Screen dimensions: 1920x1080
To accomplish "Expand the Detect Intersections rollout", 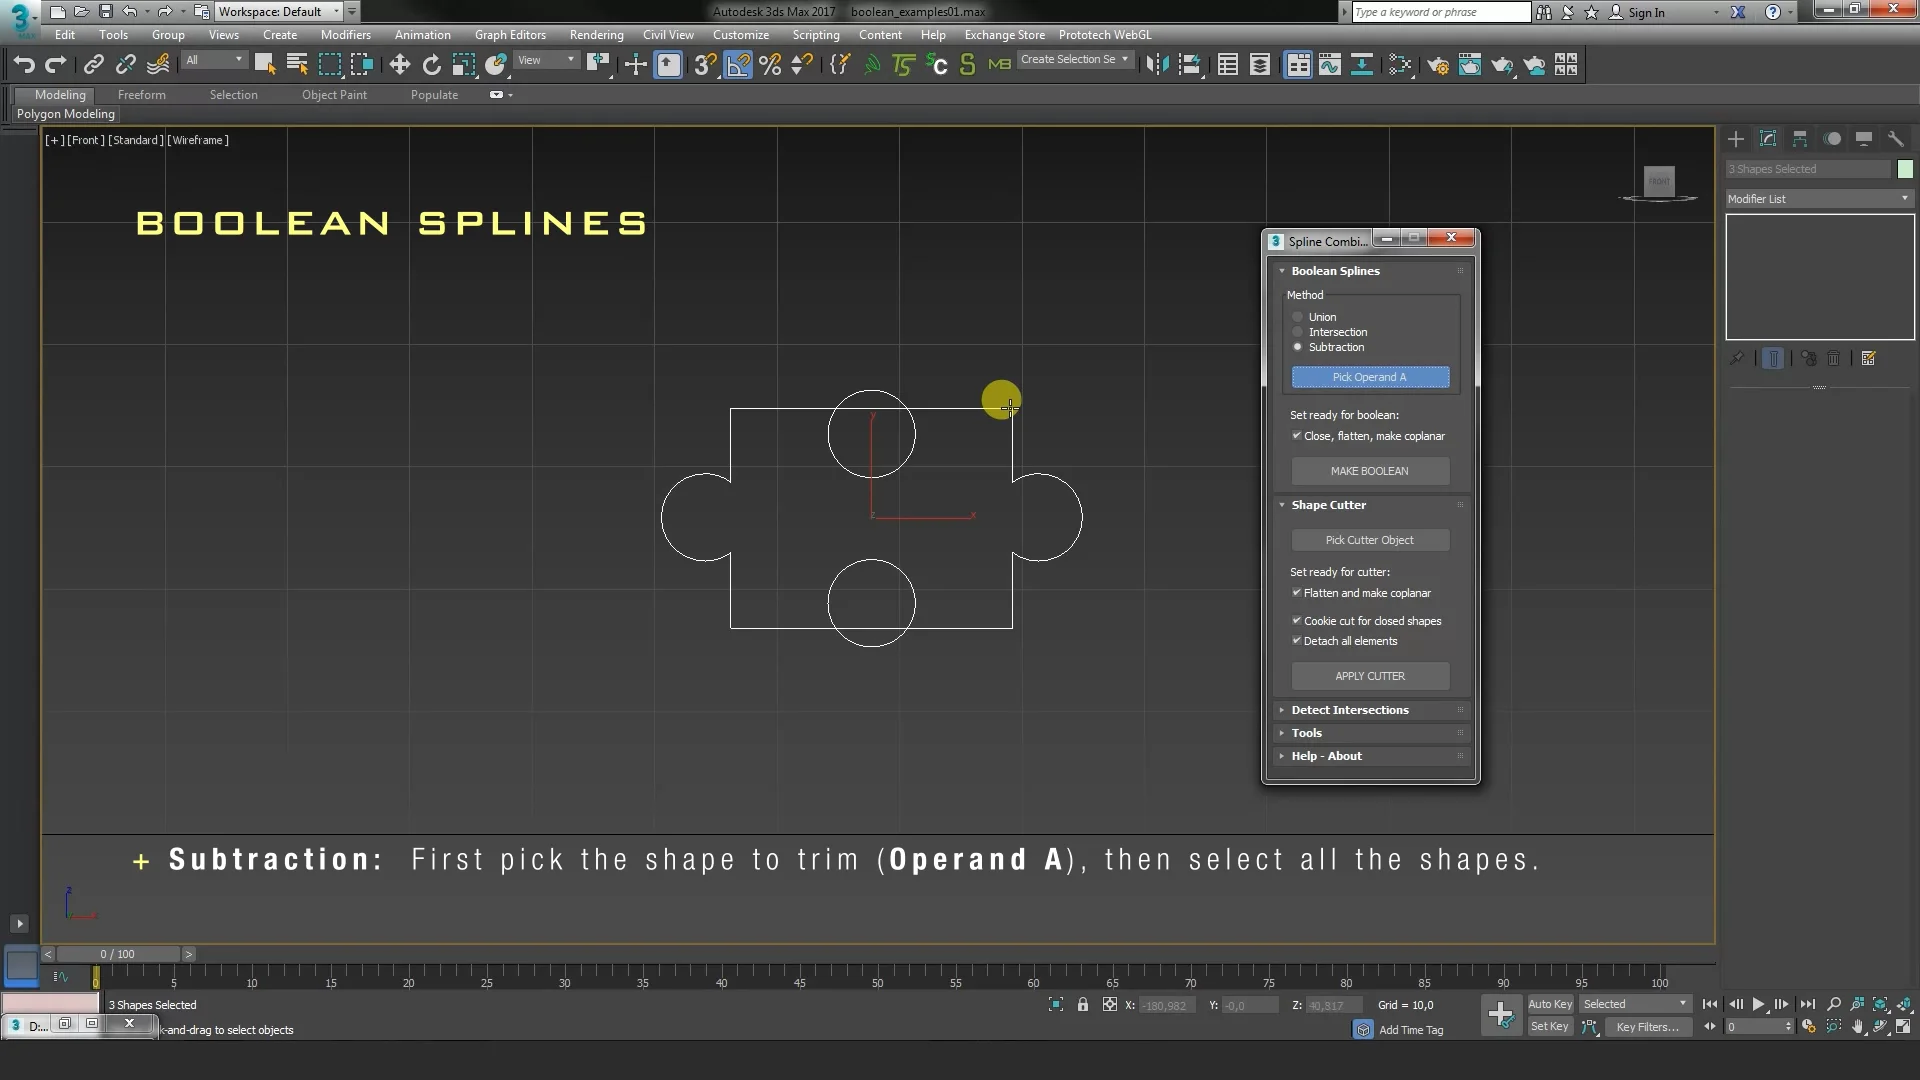I will coord(1350,710).
